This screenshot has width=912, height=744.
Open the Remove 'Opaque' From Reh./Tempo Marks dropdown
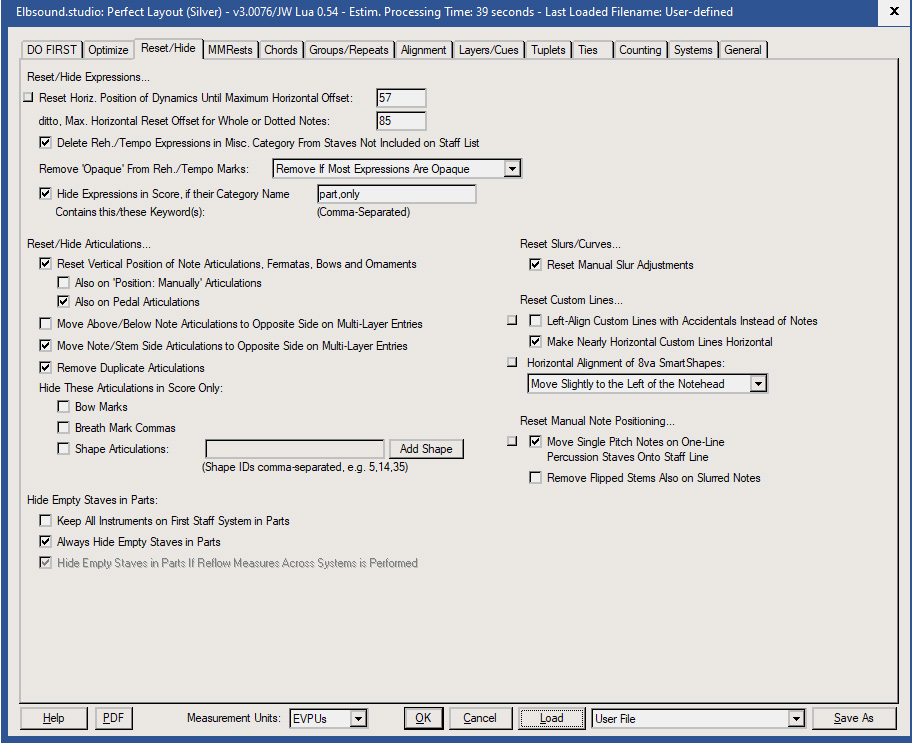click(x=512, y=168)
